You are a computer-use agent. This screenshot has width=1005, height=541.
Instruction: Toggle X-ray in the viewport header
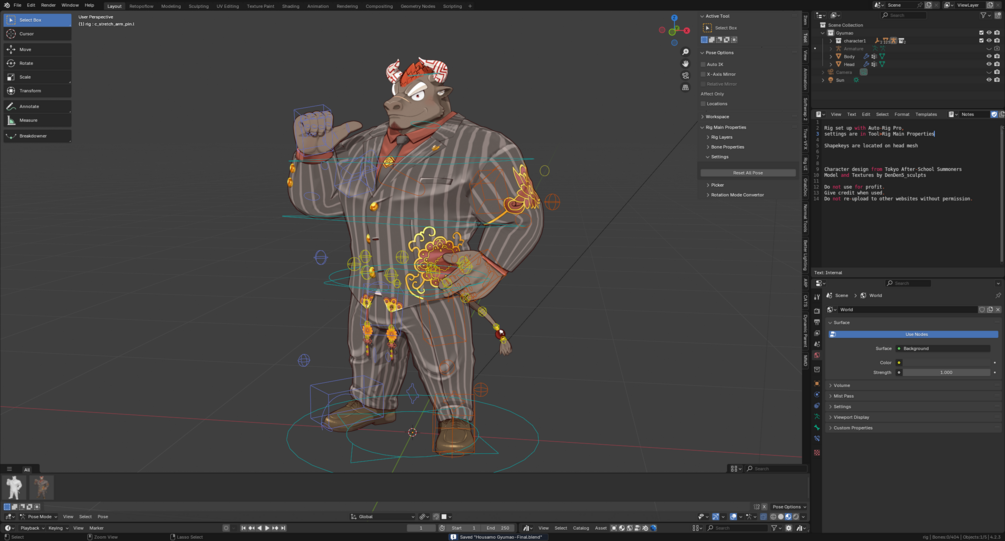point(763,517)
